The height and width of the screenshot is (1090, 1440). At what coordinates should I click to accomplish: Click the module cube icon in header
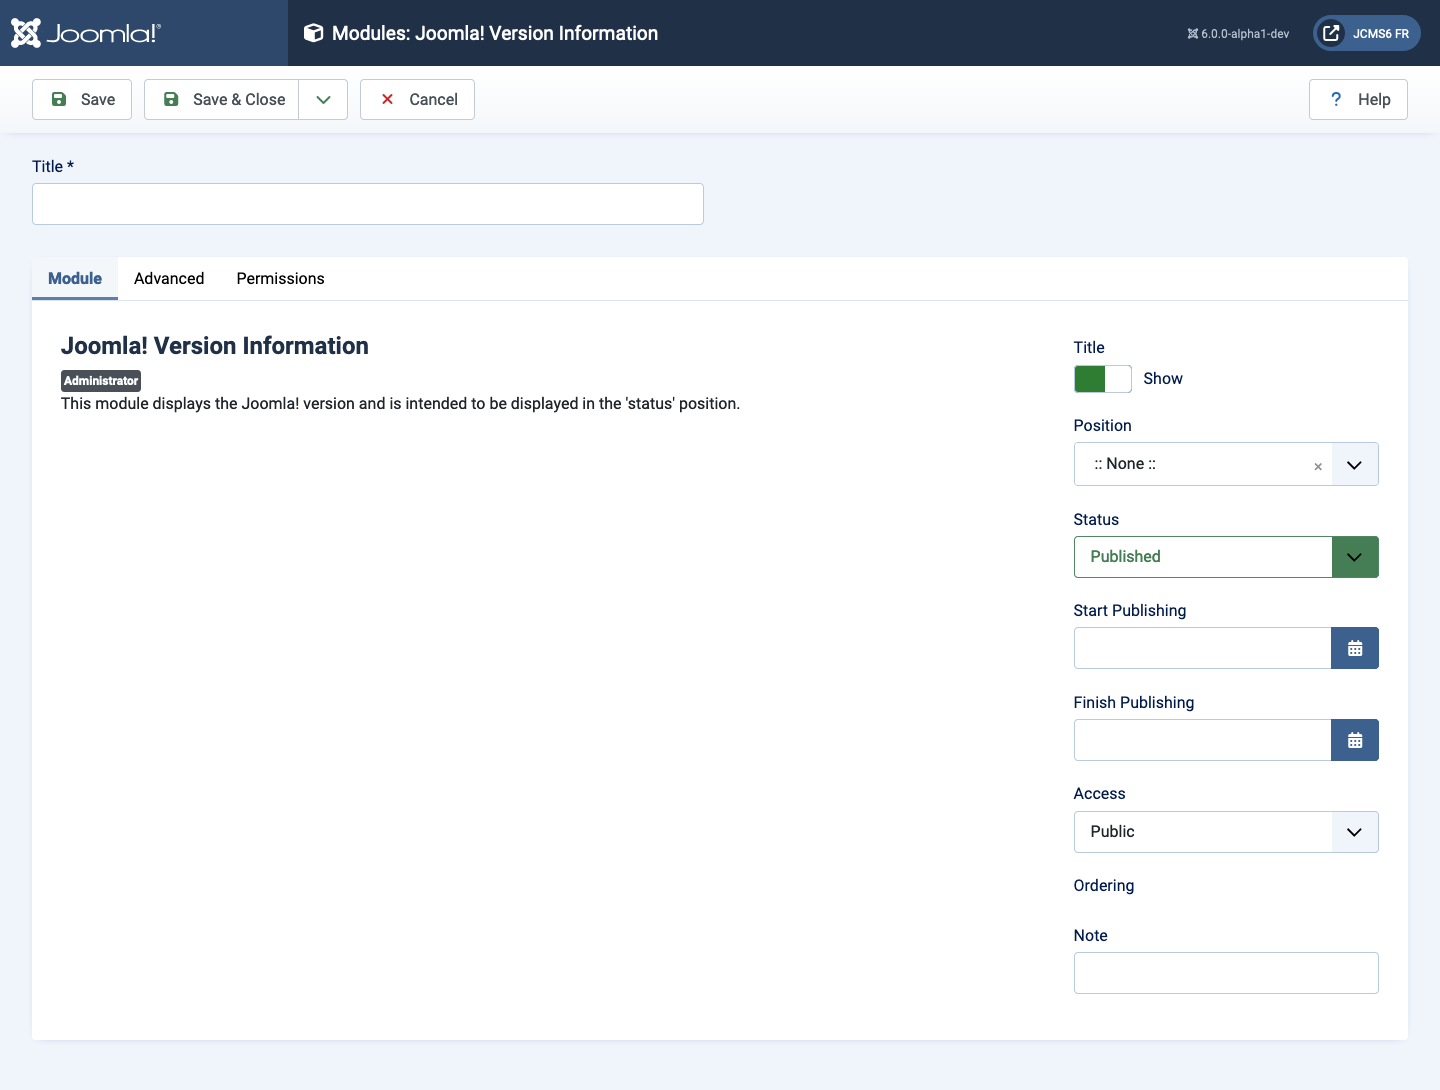coord(313,33)
